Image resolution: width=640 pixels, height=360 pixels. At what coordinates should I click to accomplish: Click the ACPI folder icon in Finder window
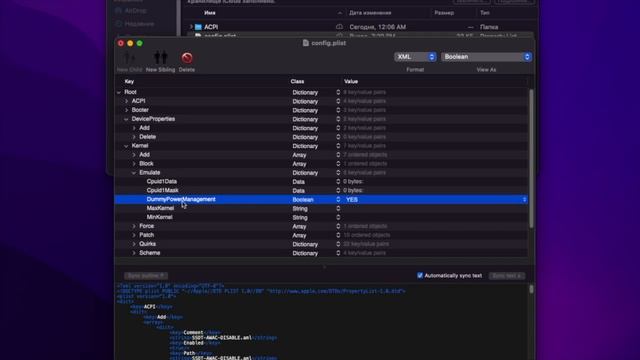coord(198,27)
